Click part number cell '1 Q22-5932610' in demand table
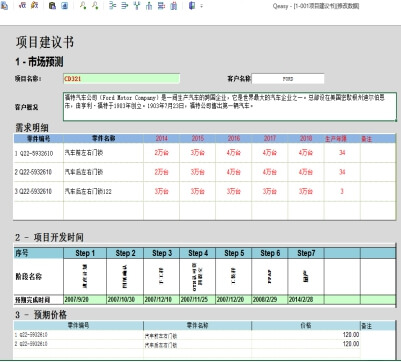This screenshot has width=401, height=362. pyautogui.click(x=38, y=153)
